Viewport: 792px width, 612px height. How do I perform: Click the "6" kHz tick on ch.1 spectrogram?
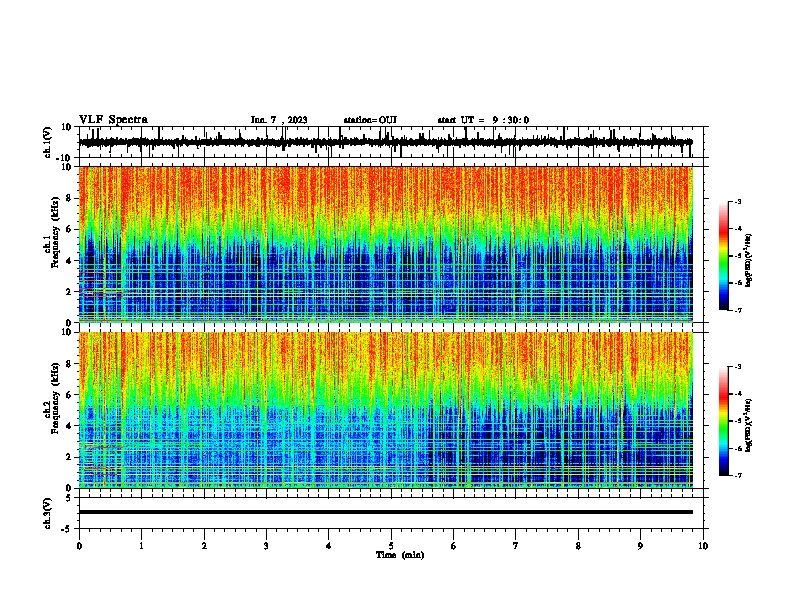pos(69,230)
